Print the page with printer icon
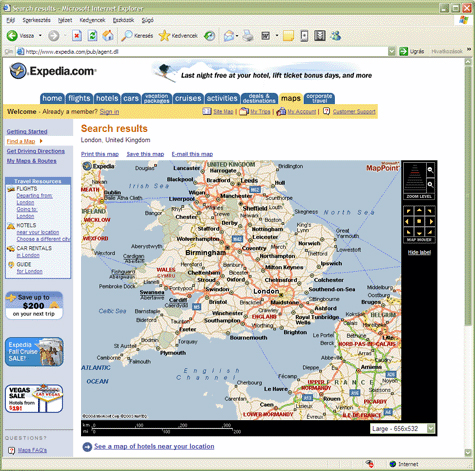 click(248, 36)
